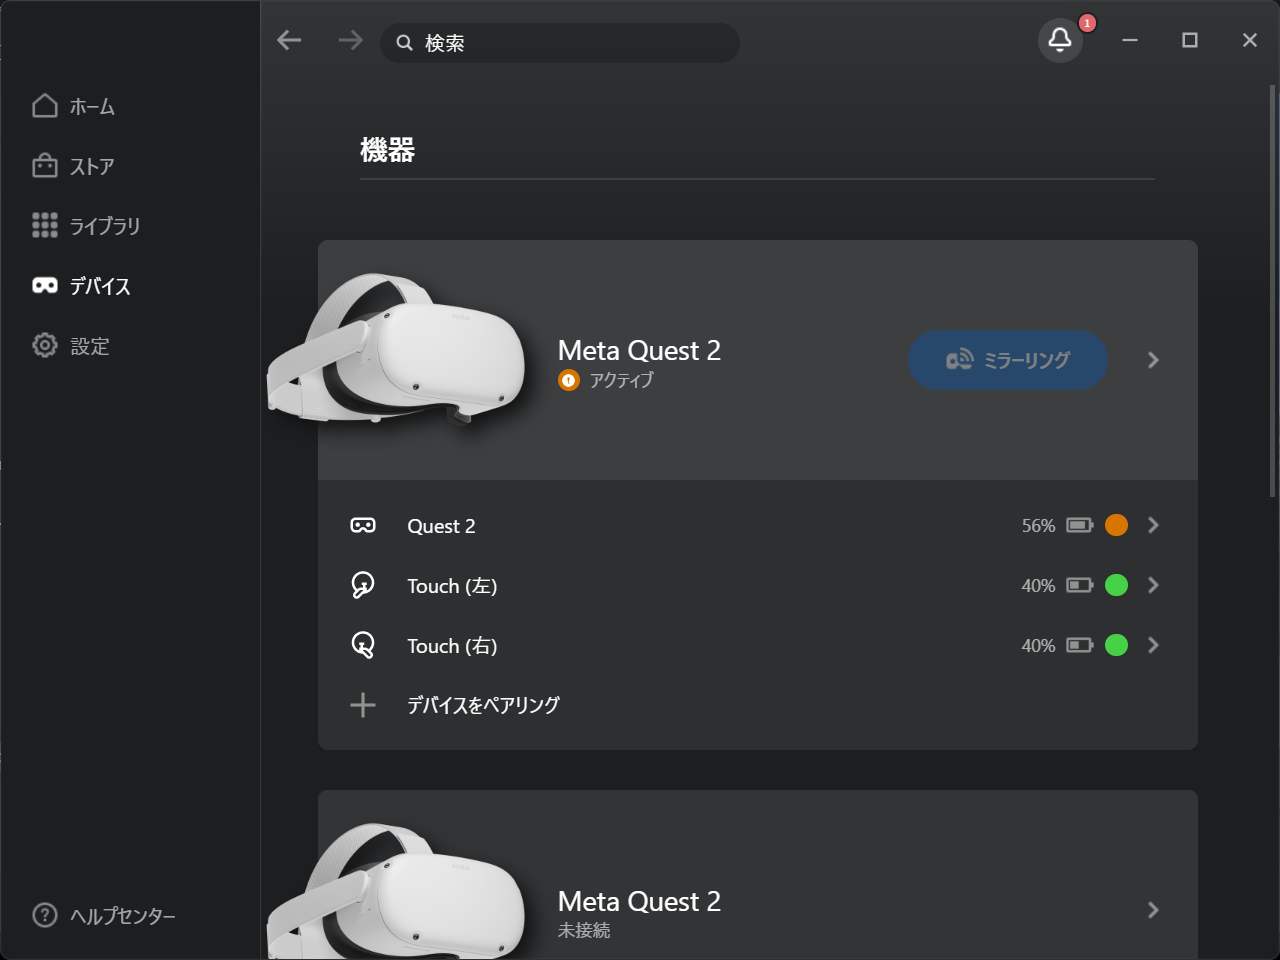Expand active Meta Quest 2 chevron

pyautogui.click(x=1153, y=360)
